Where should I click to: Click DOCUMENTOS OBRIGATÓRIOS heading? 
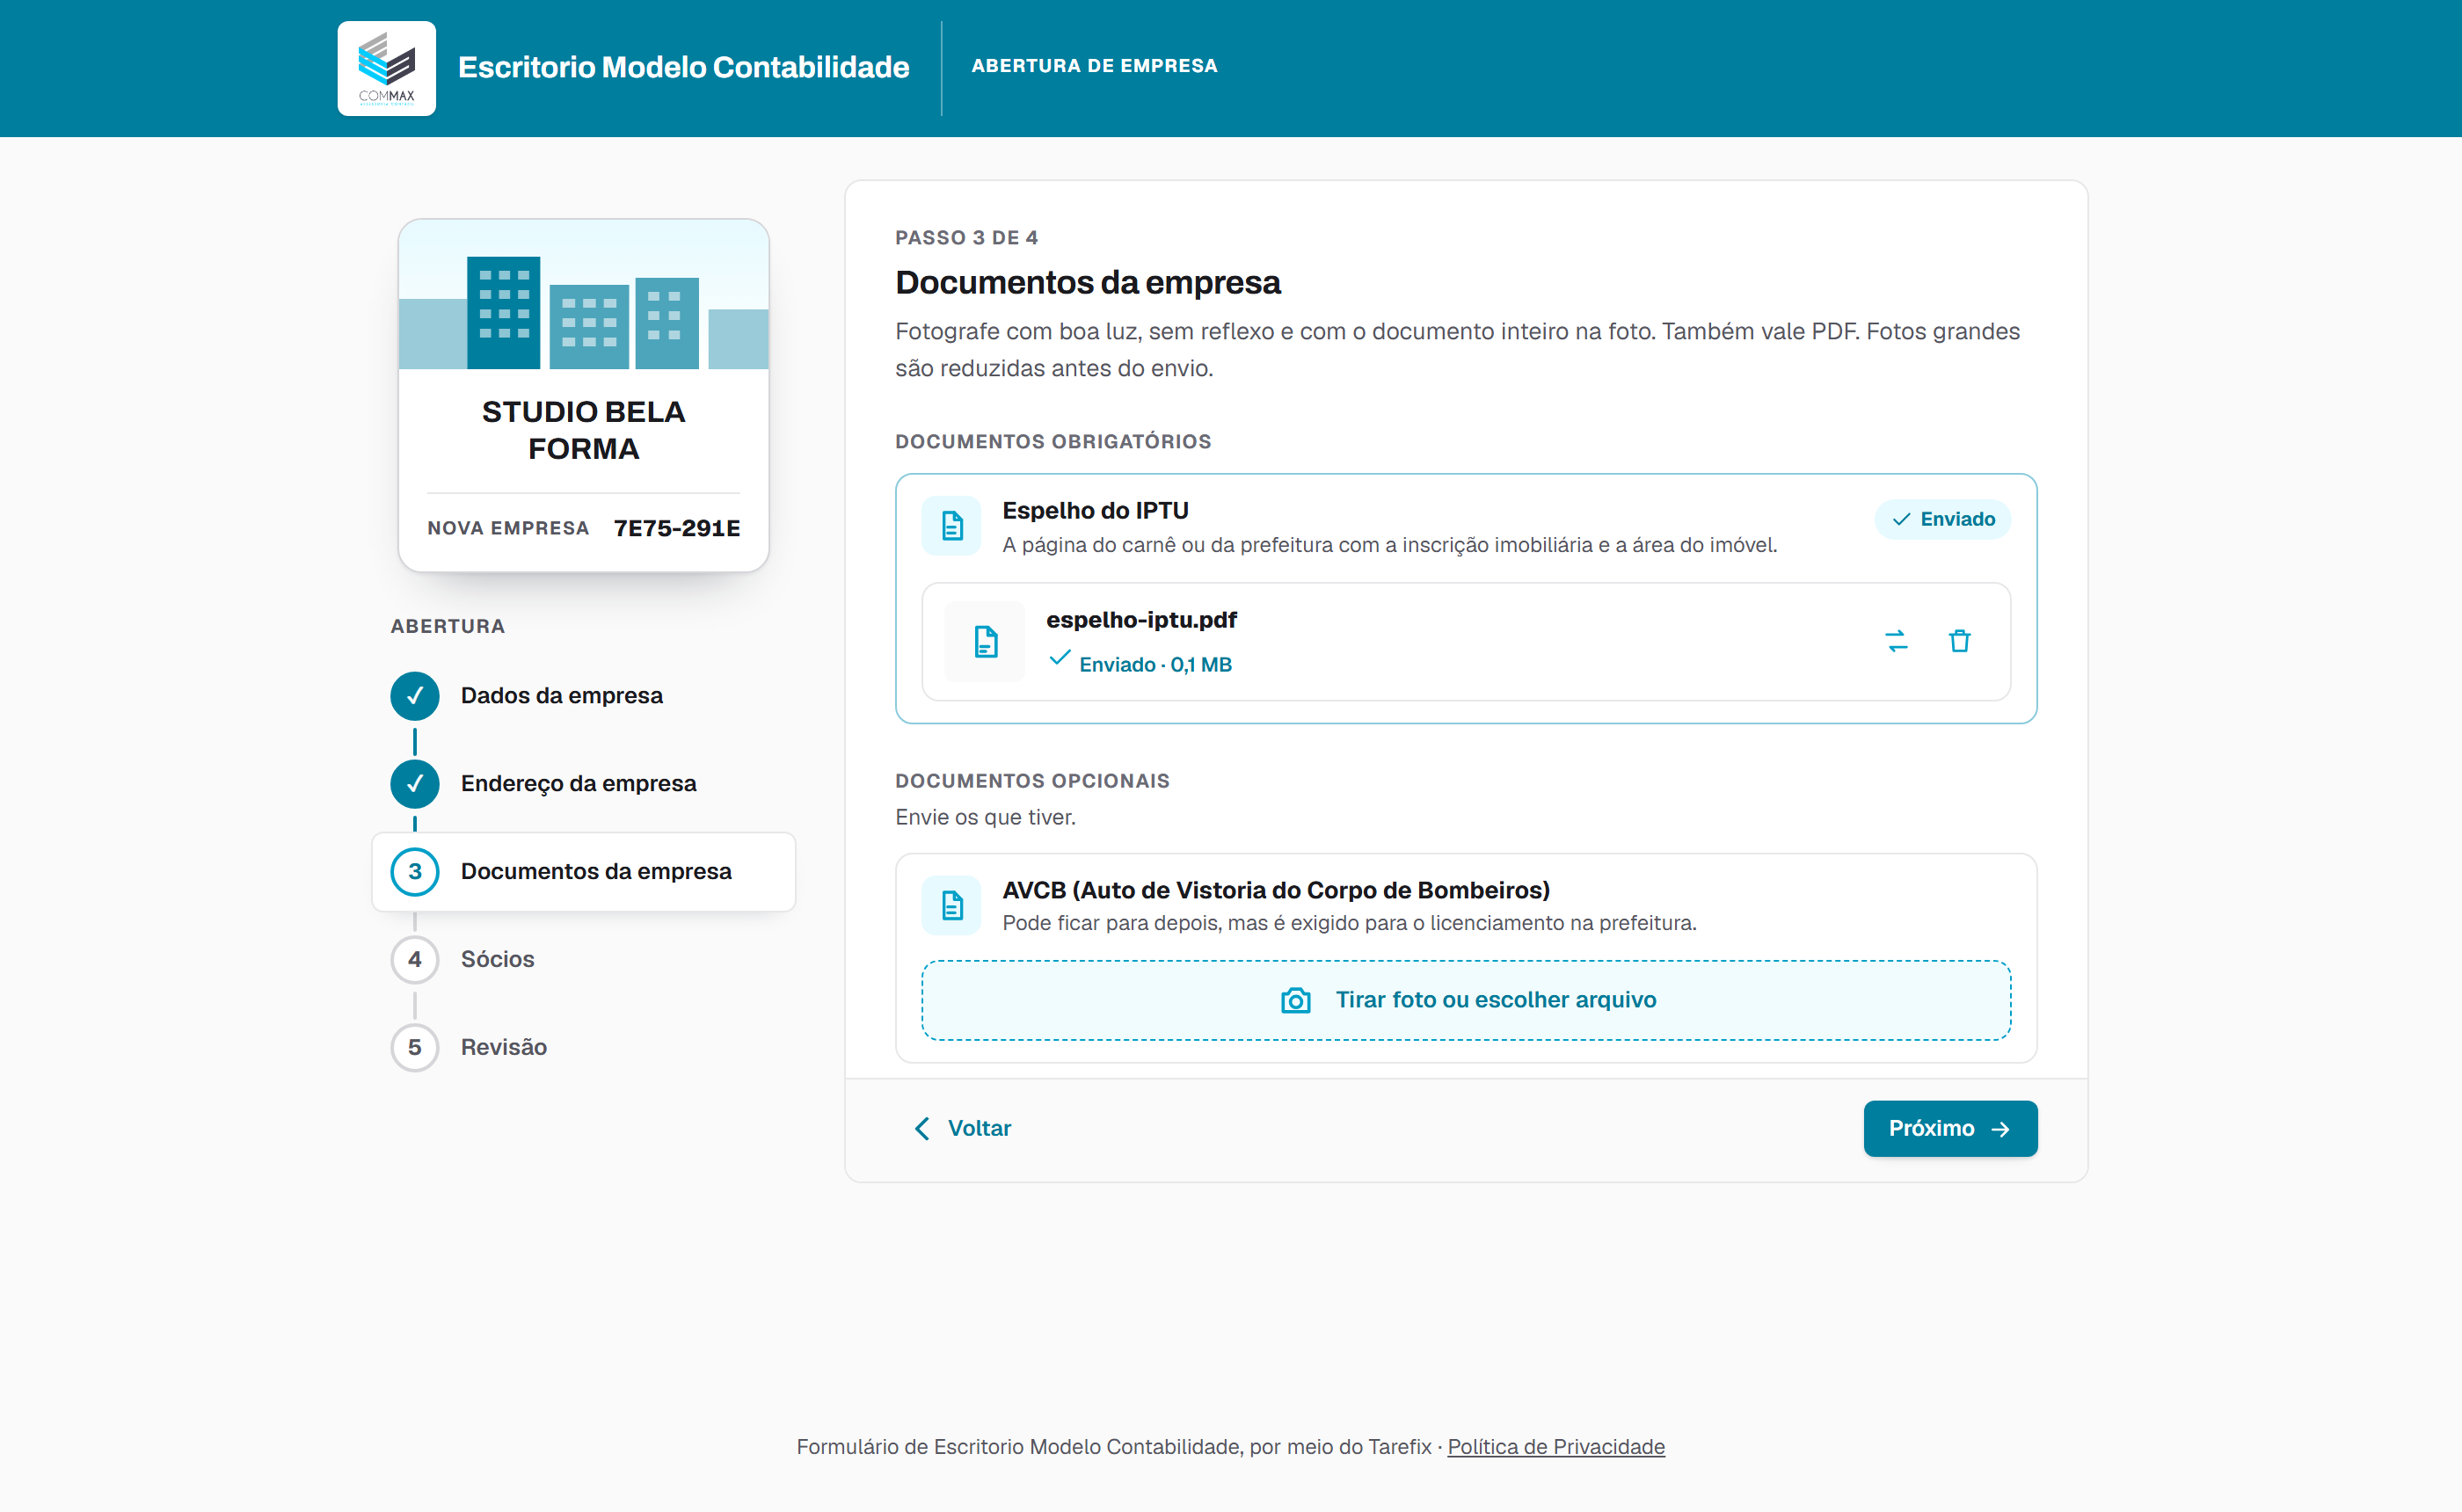click(1053, 442)
